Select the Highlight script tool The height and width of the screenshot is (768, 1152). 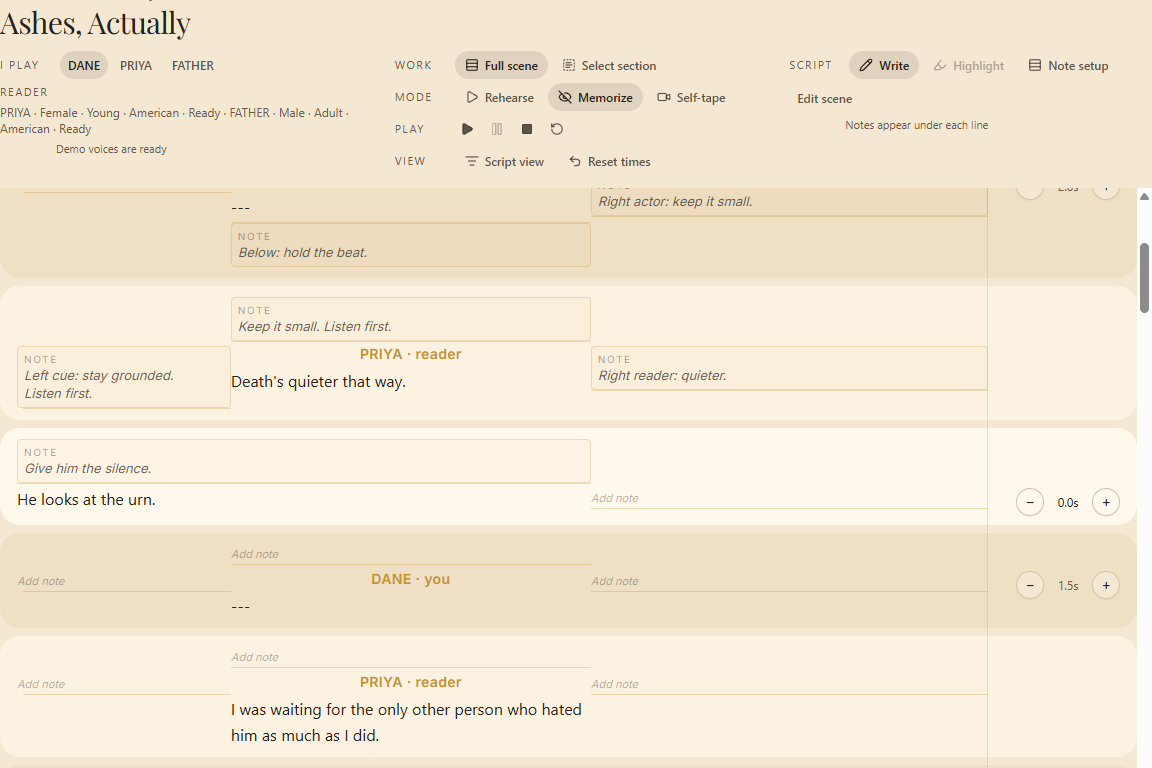pyautogui.click(x=968, y=65)
